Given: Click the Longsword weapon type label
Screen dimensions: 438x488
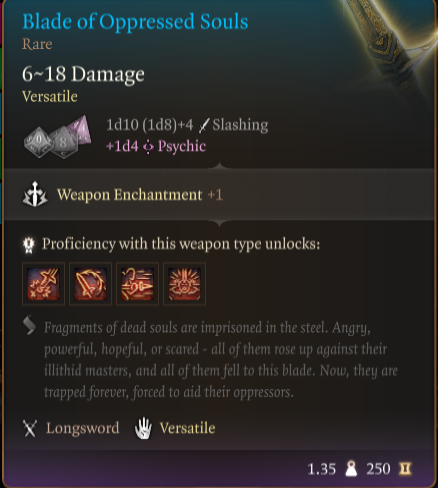Looking at the screenshot, I should coord(82,428).
